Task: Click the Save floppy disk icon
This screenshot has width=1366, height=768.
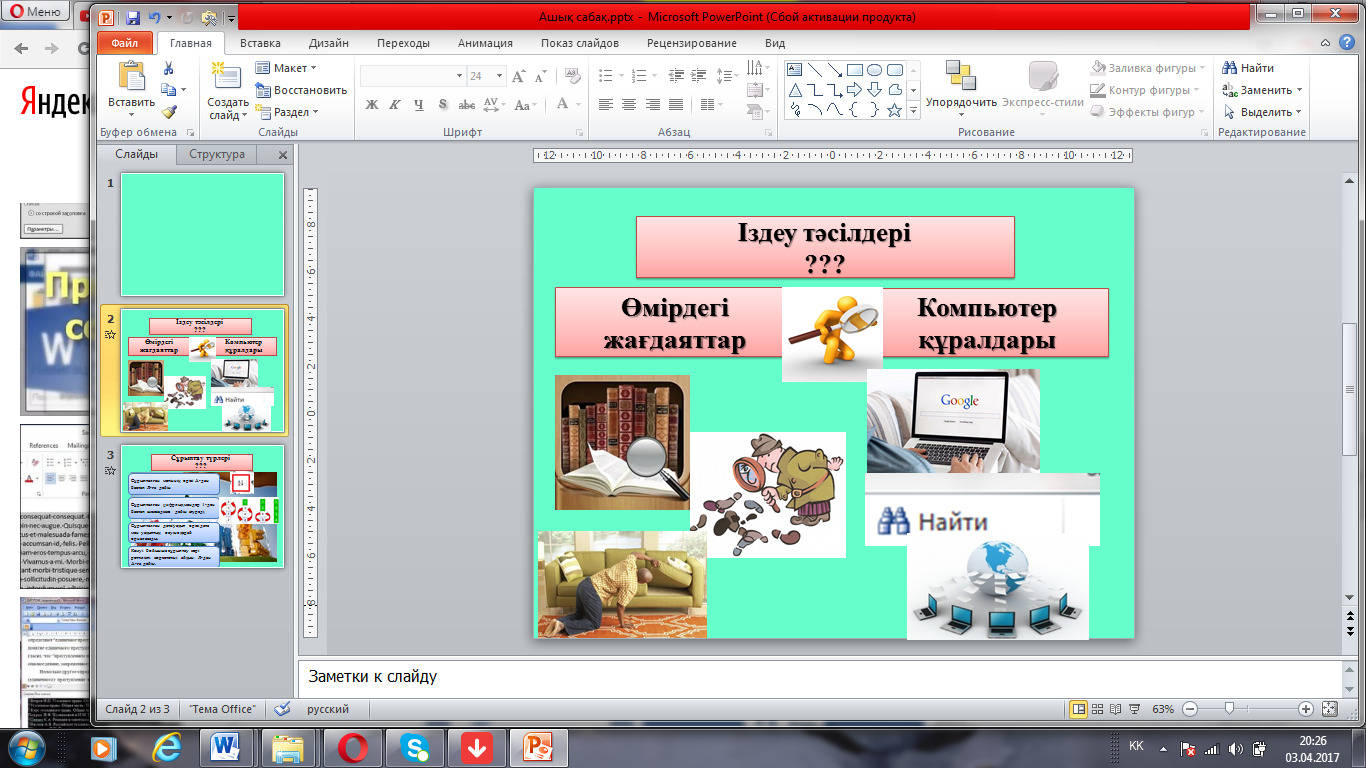Action: tap(134, 18)
